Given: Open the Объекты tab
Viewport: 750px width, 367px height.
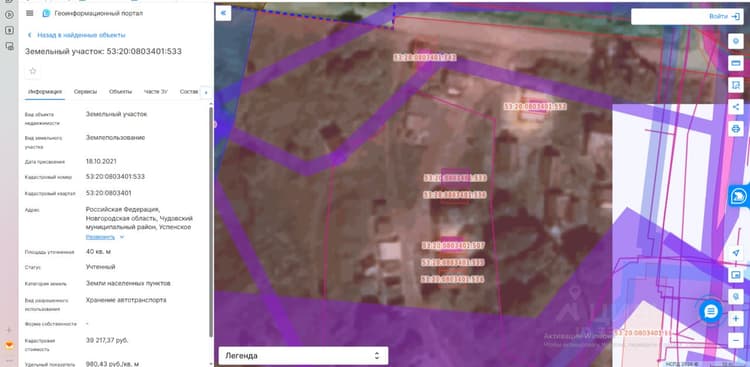Looking at the screenshot, I should (120, 91).
